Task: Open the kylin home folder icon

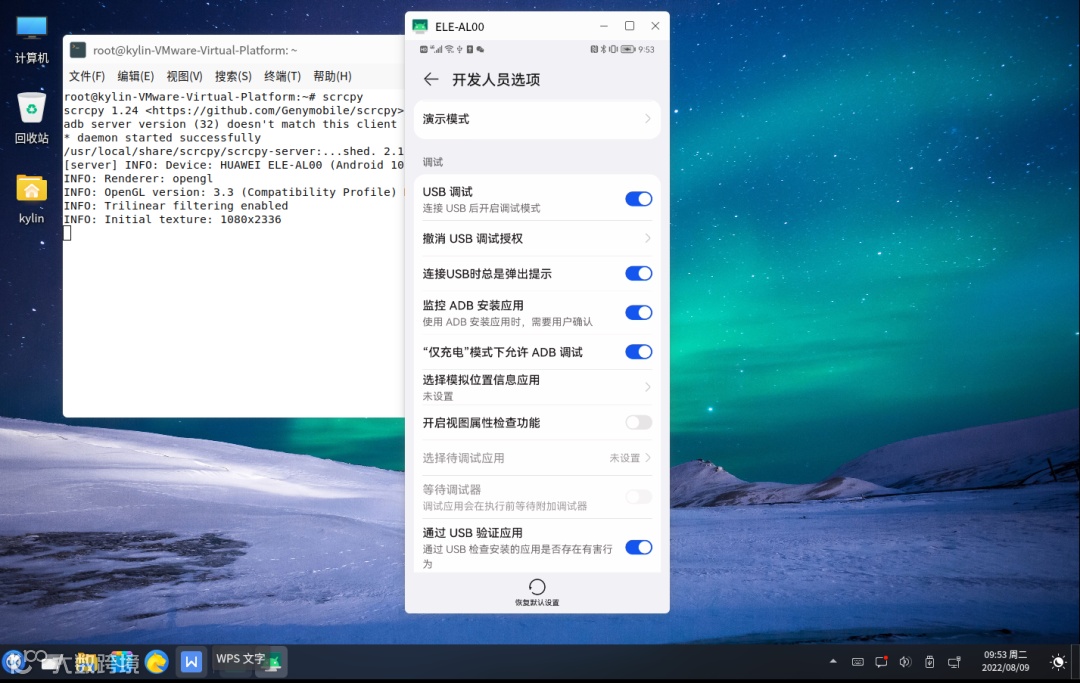Action: 32,198
